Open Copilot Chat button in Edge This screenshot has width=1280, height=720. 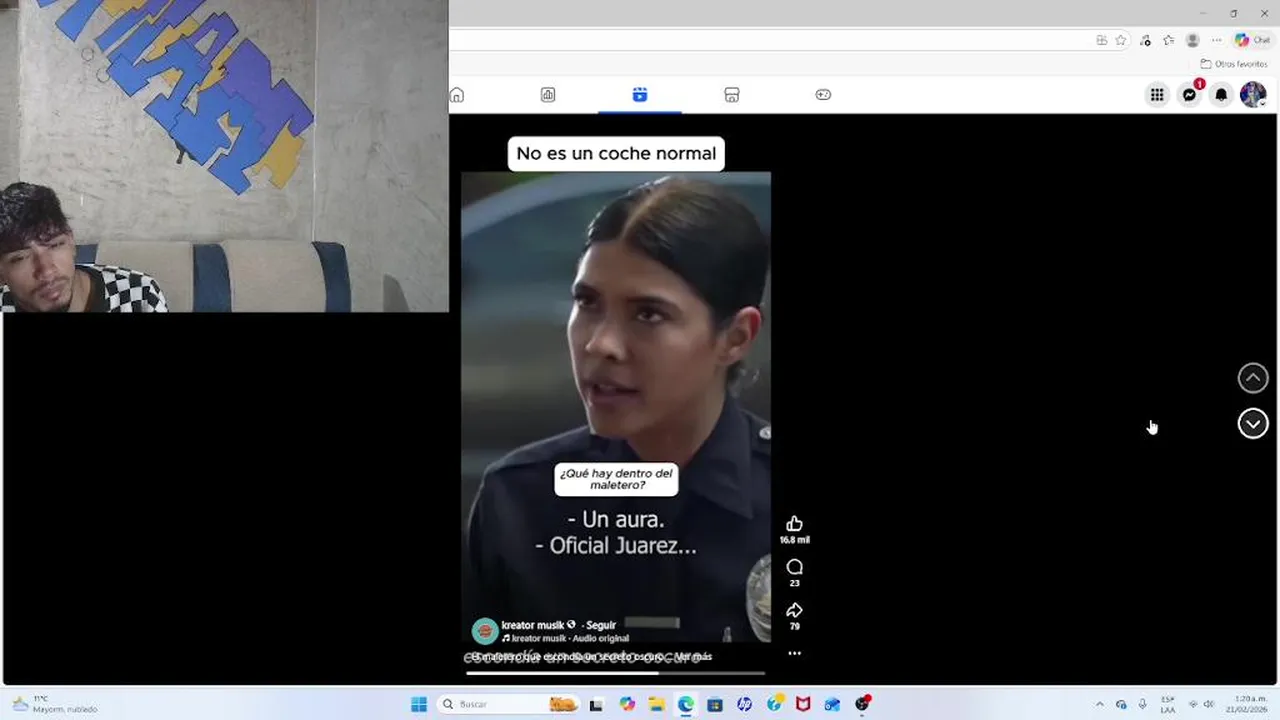[x=1254, y=40]
